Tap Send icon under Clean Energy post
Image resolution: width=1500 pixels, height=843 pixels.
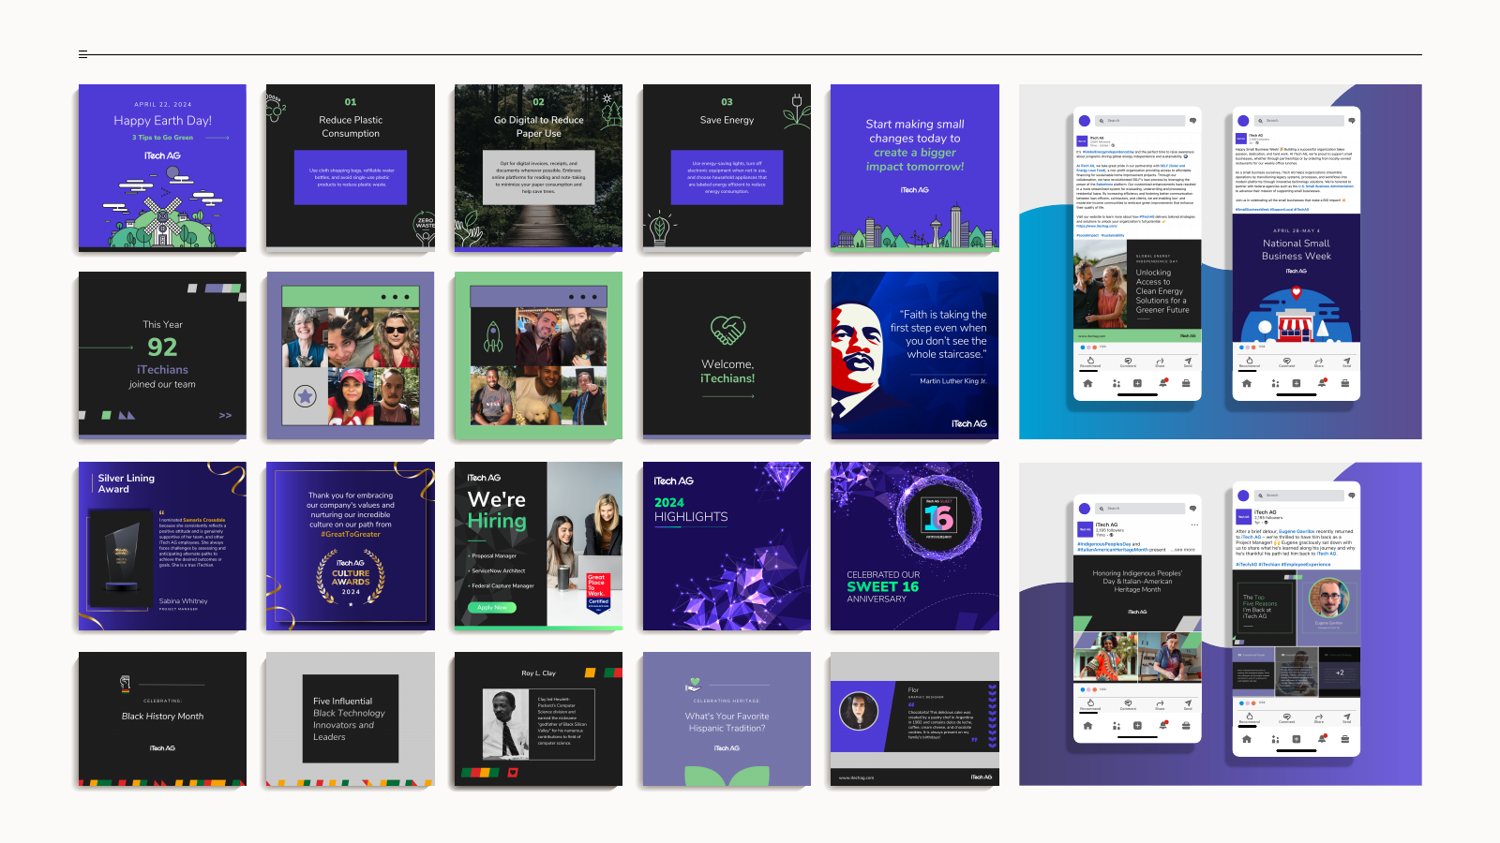[x=1188, y=362]
